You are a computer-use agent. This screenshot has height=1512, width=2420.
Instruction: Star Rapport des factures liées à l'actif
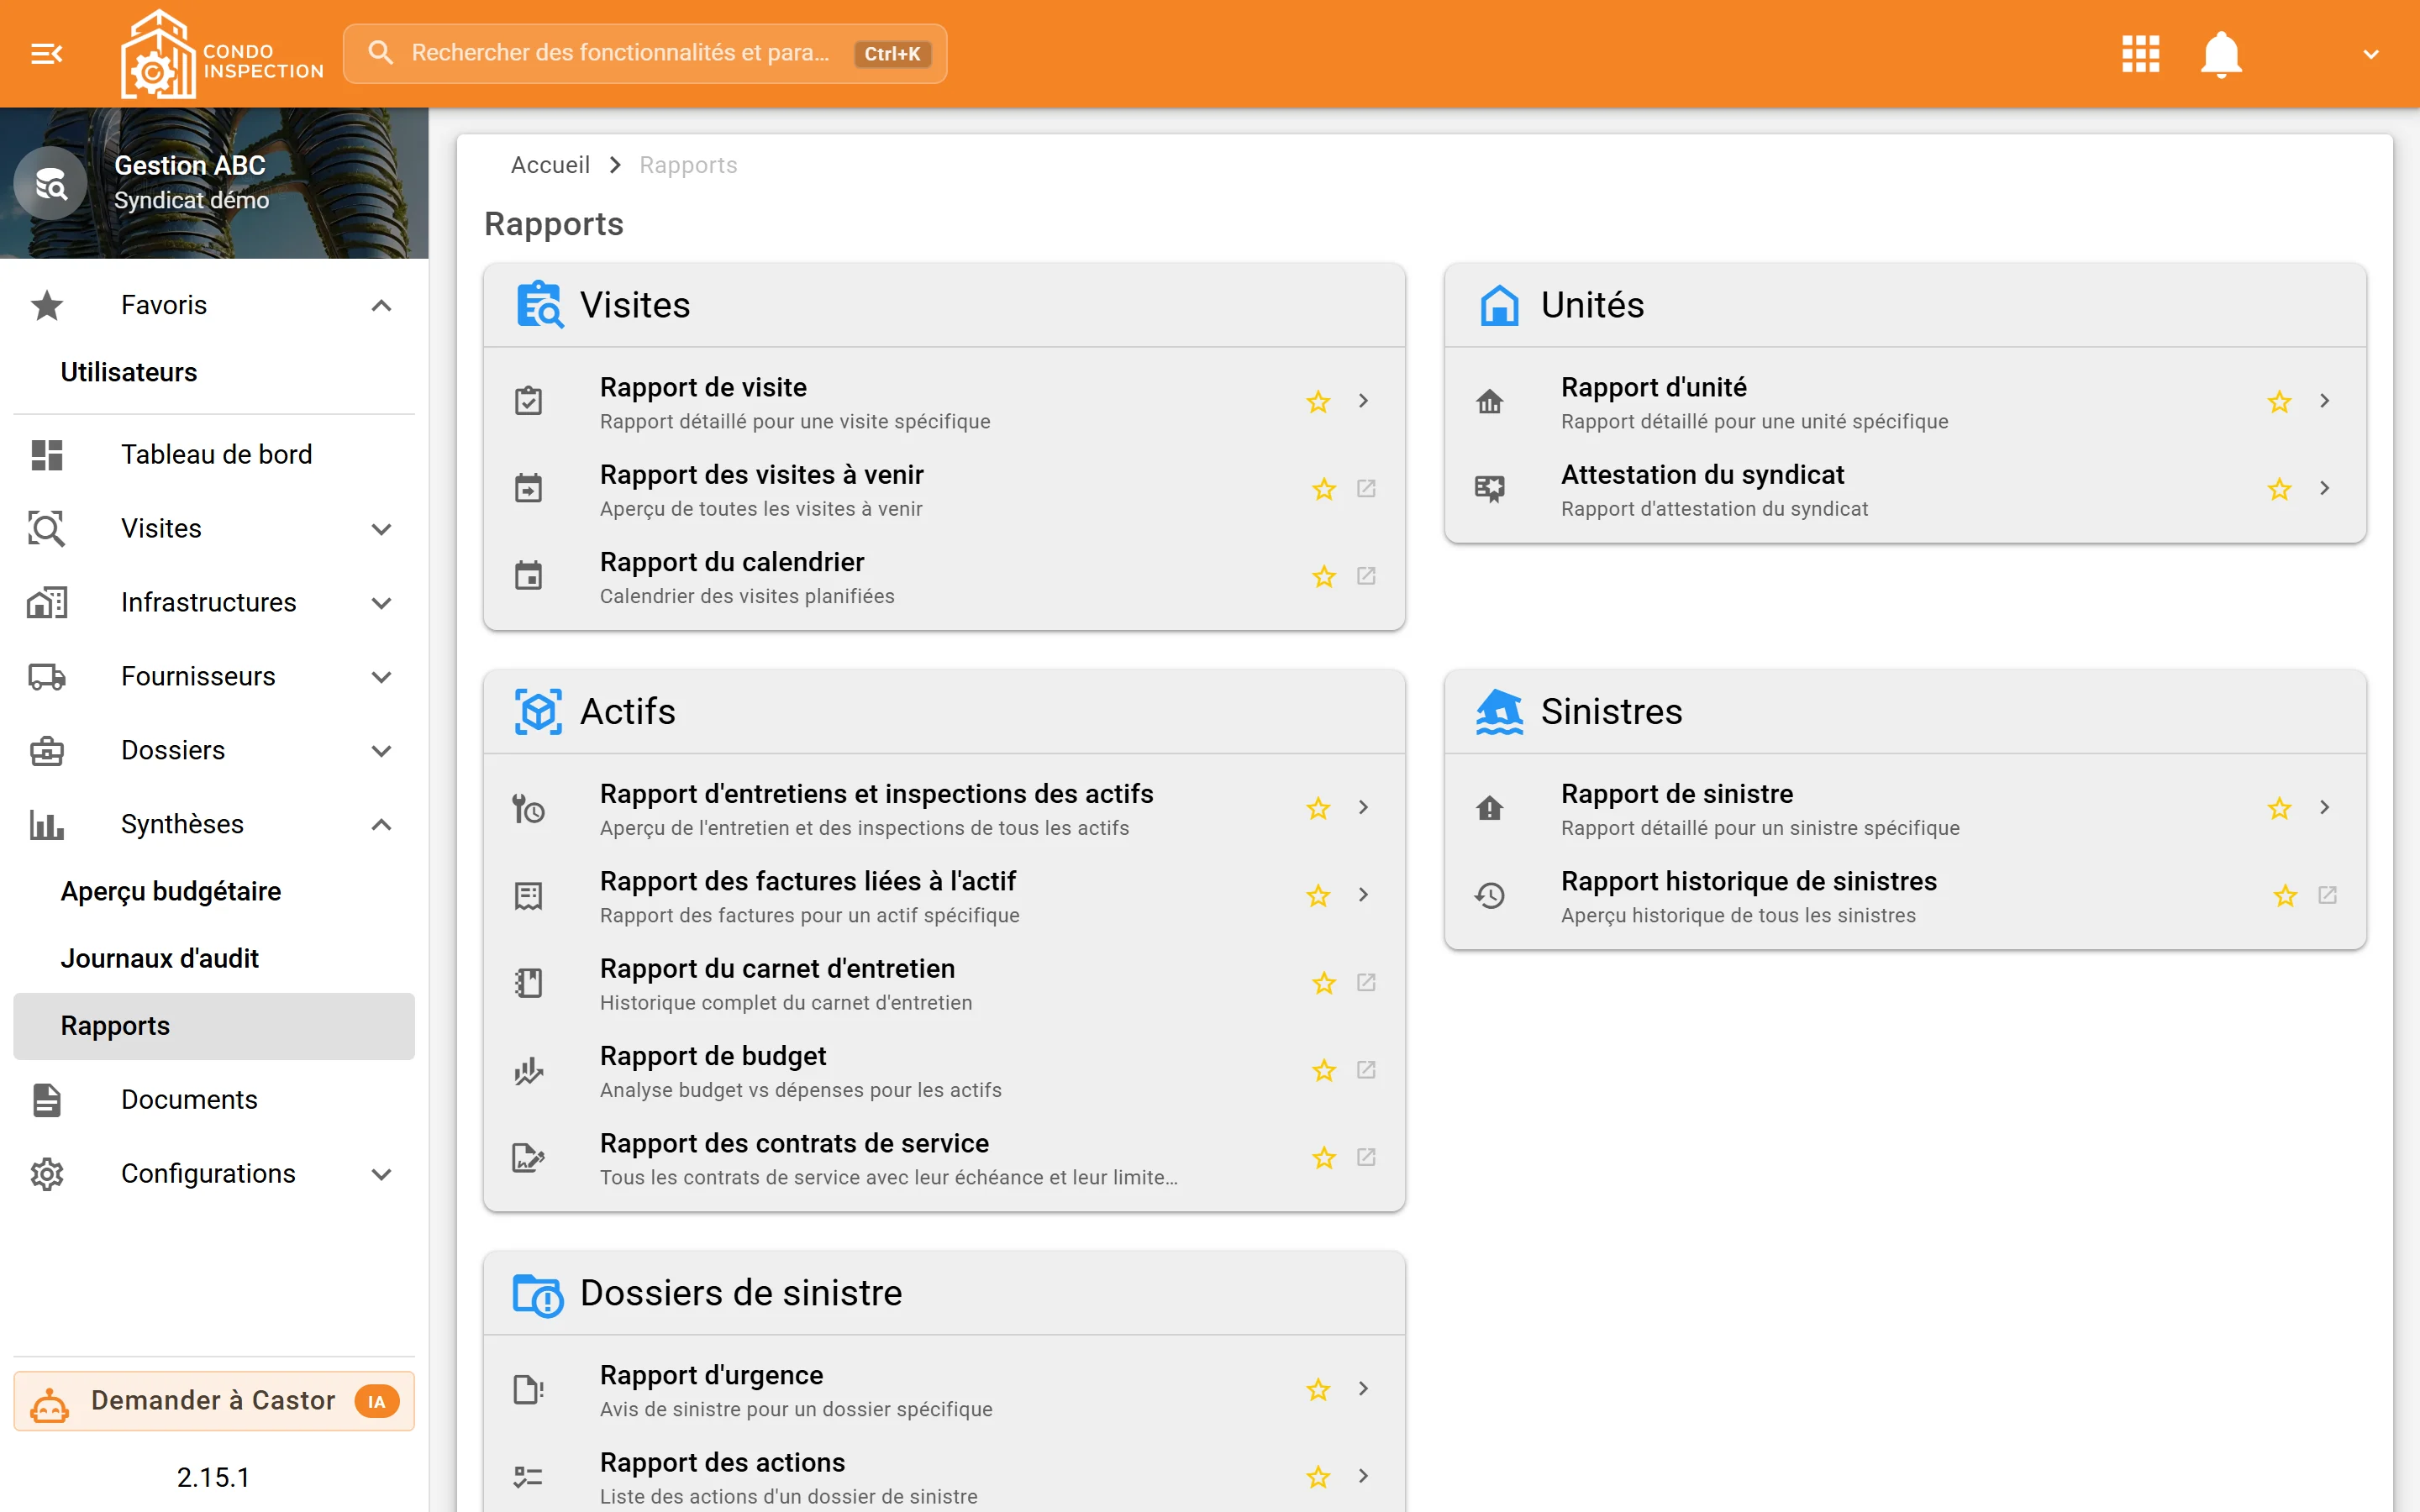(1318, 896)
